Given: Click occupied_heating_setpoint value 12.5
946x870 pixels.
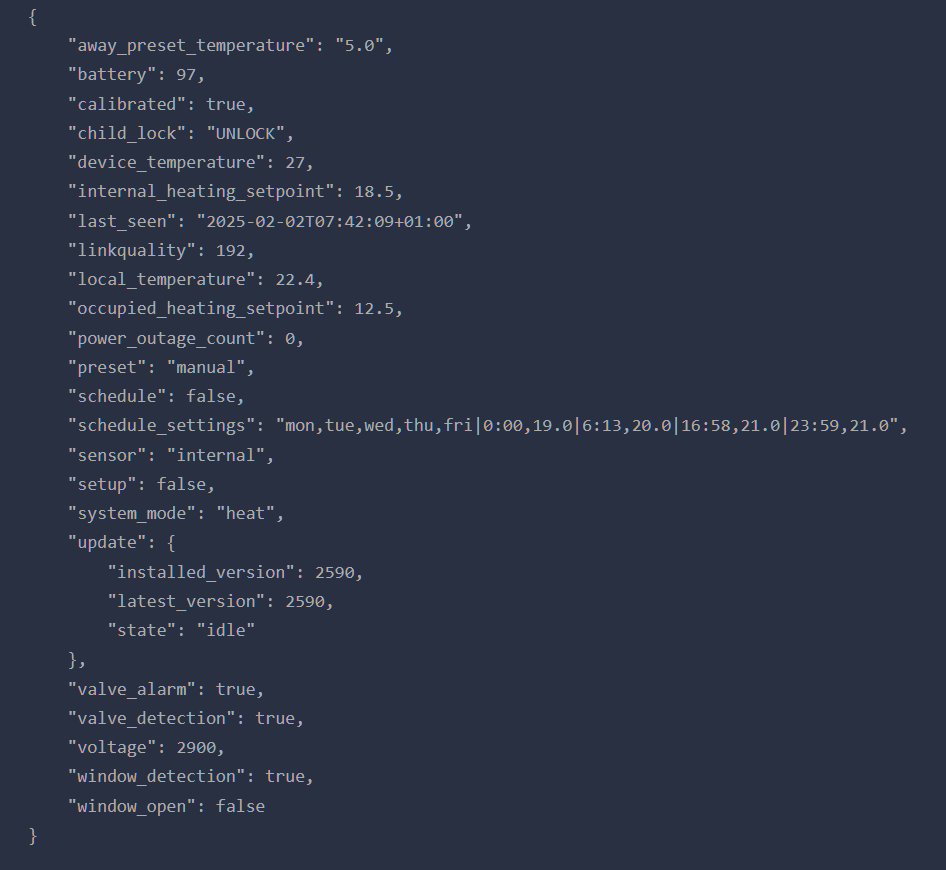Looking at the screenshot, I should (374, 309).
